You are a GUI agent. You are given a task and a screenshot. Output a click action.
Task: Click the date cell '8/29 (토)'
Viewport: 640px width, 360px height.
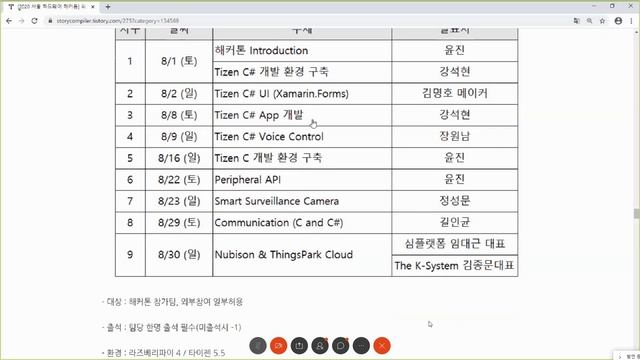(x=179, y=222)
